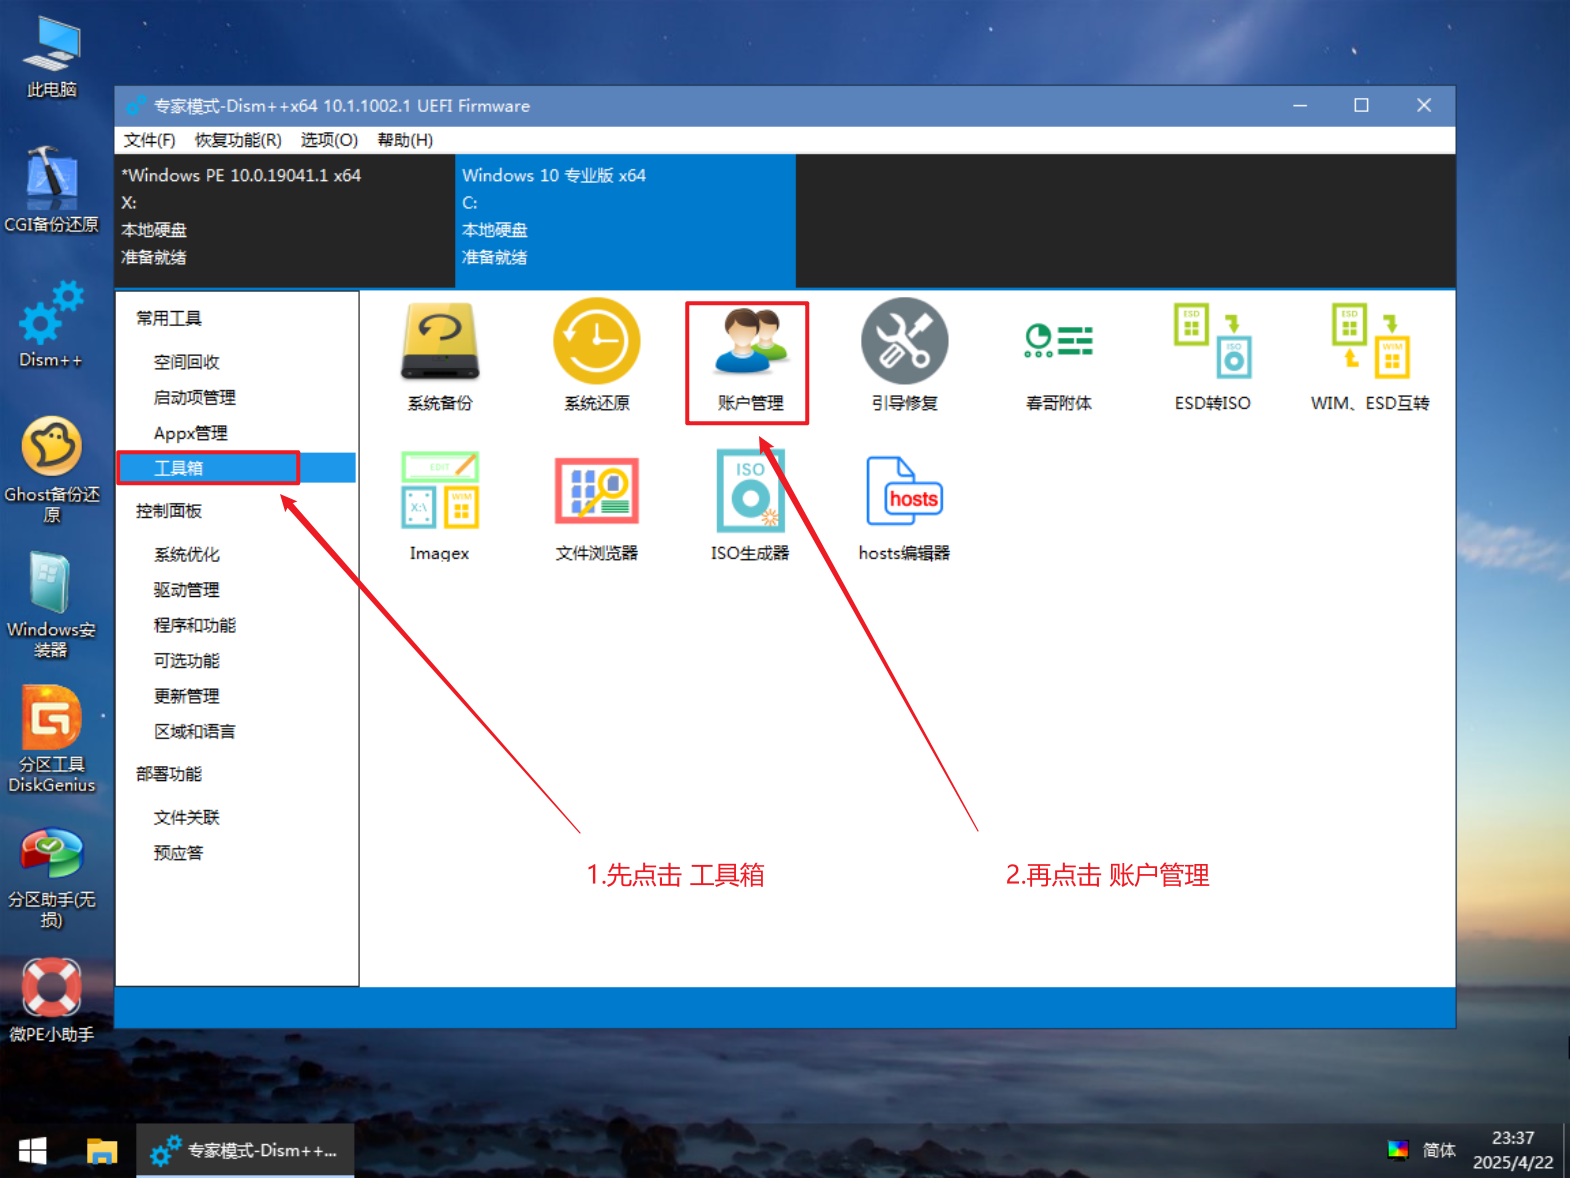1570x1178 pixels.
Task: Select Windows安装器 desktop icon
Action: (x=52, y=605)
